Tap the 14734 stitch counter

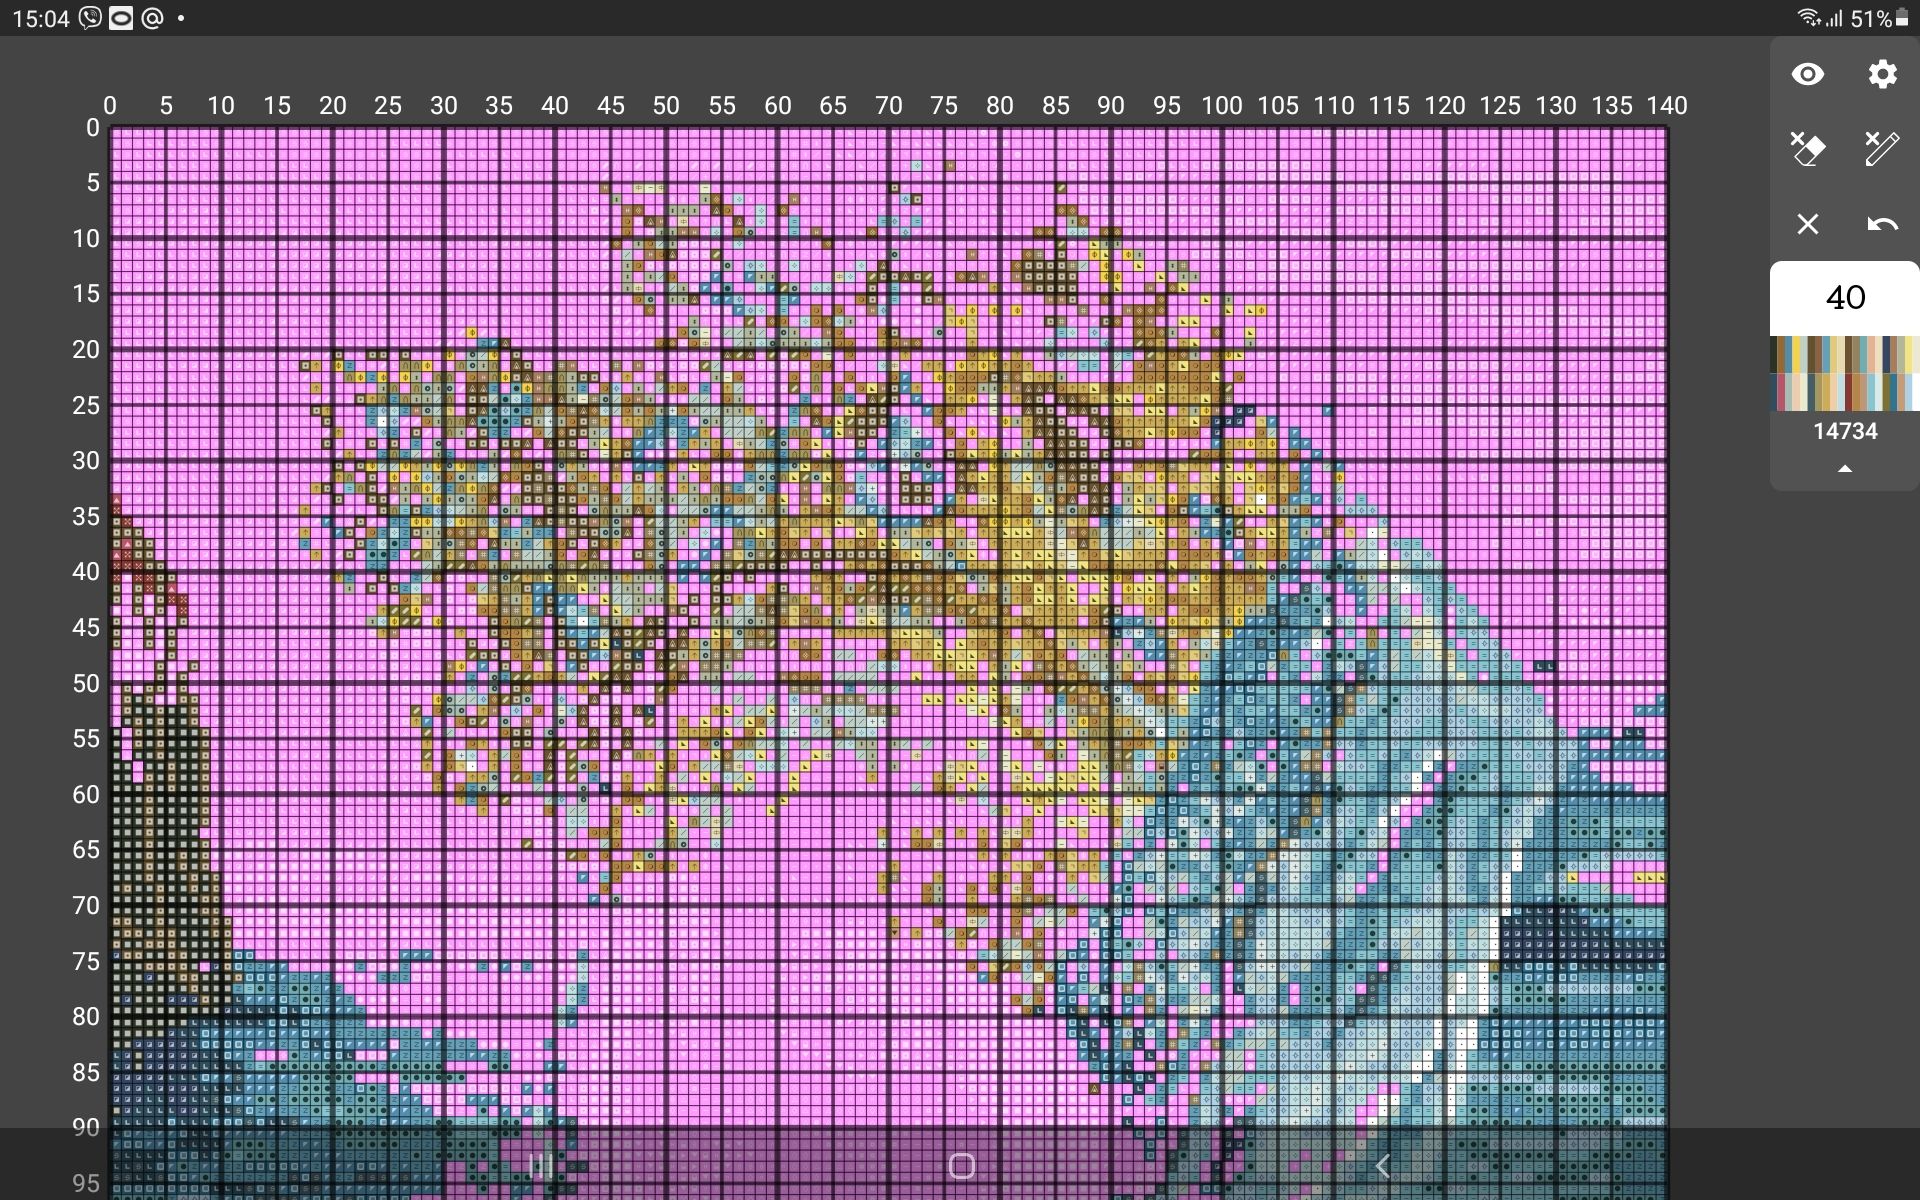(x=1844, y=431)
